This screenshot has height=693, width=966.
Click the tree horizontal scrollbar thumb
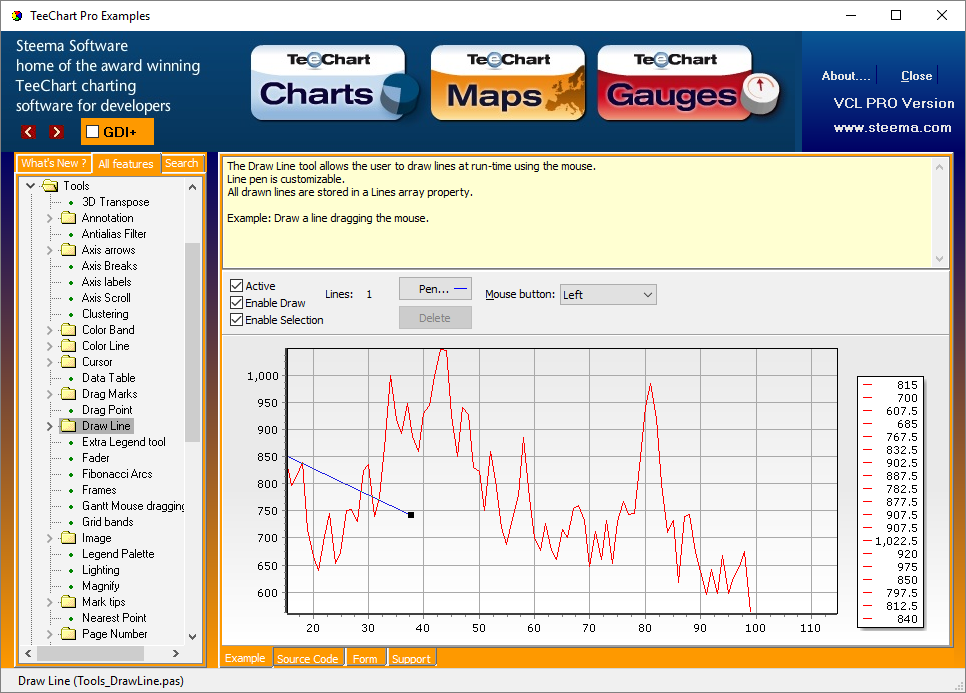tap(91, 653)
